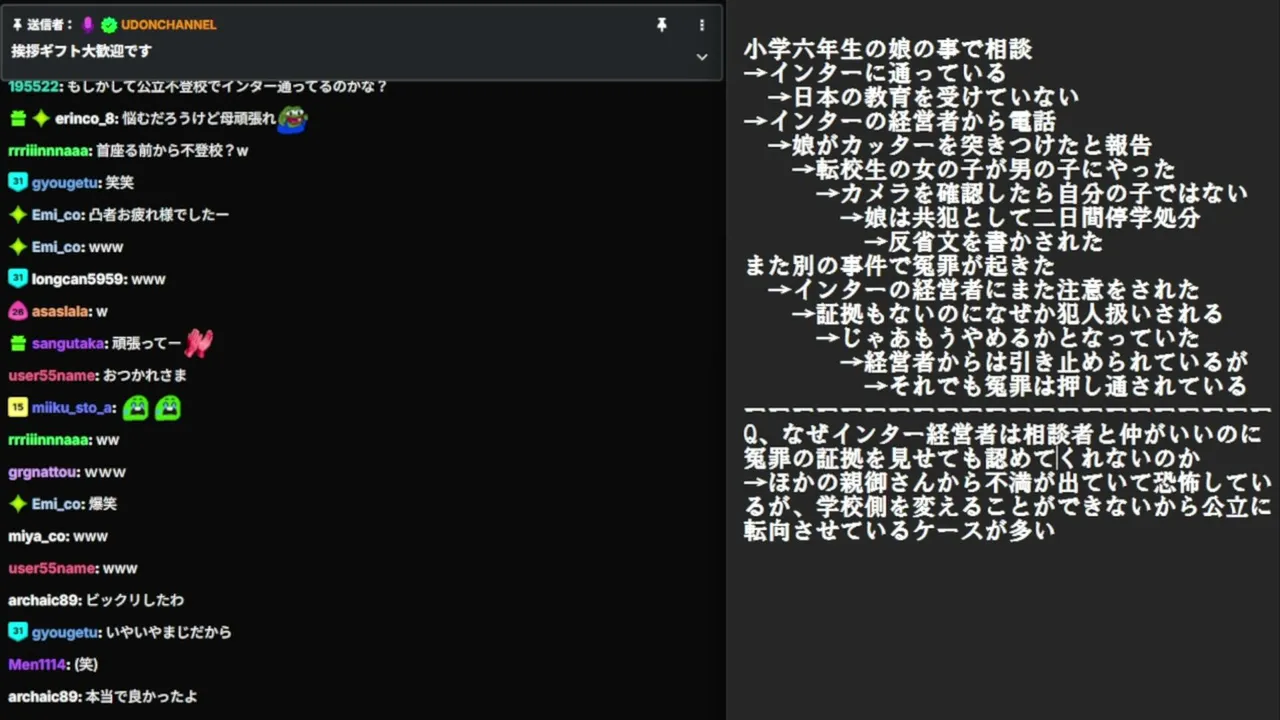This screenshot has width=1280, height=720.
Task: Click the line →インターの経営者から電話
Action: [900, 121]
